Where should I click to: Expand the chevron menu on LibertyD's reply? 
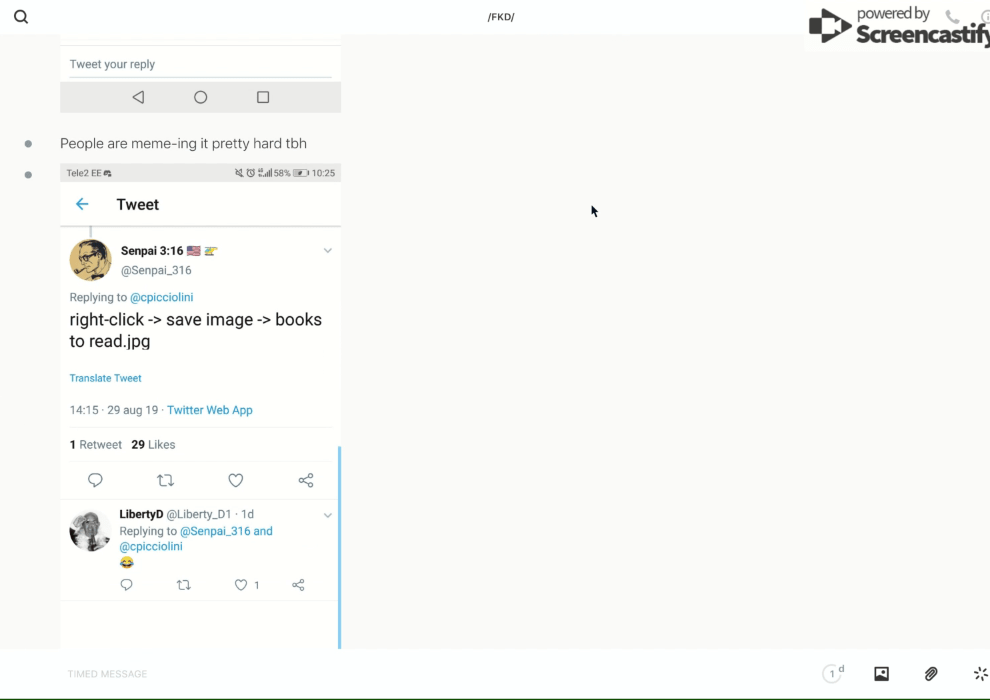pos(327,515)
